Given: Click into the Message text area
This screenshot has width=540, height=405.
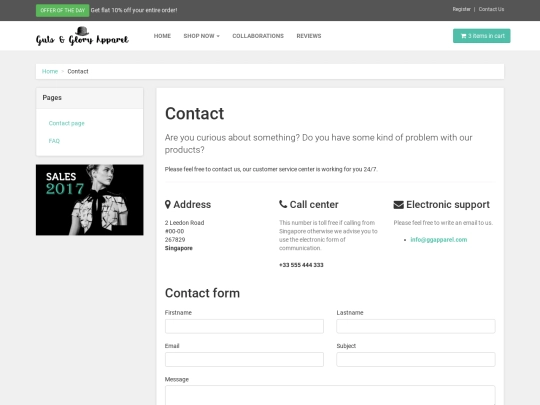Looking at the screenshot, I should pos(330,395).
